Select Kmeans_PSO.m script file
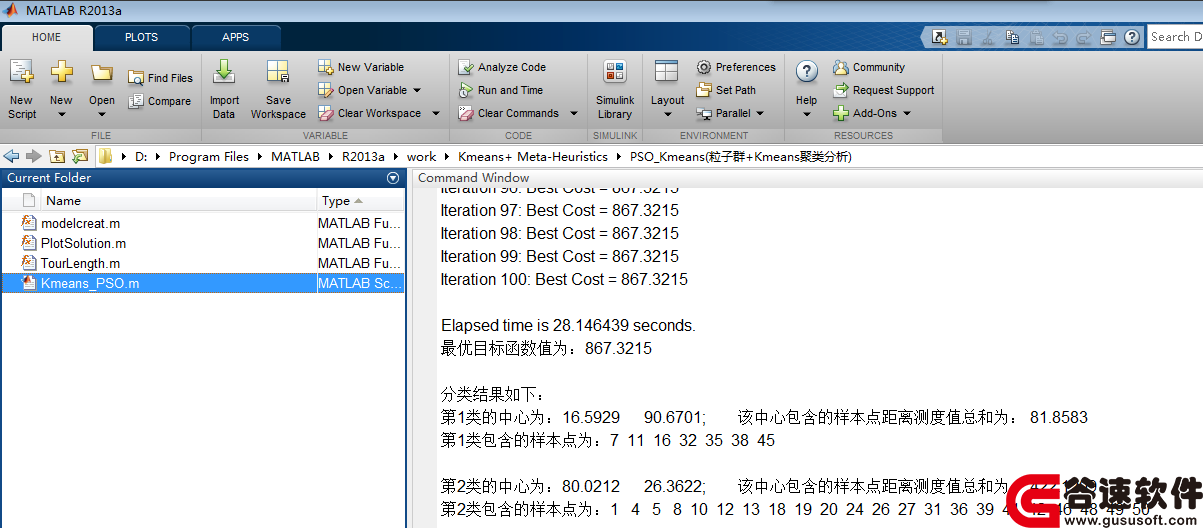 [x=203, y=283]
